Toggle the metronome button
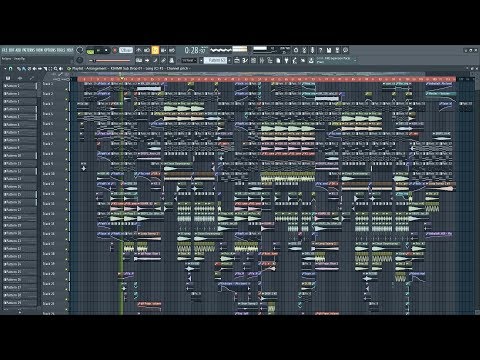The image size is (480, 360). pyautogui.click(x=138, y=50)
